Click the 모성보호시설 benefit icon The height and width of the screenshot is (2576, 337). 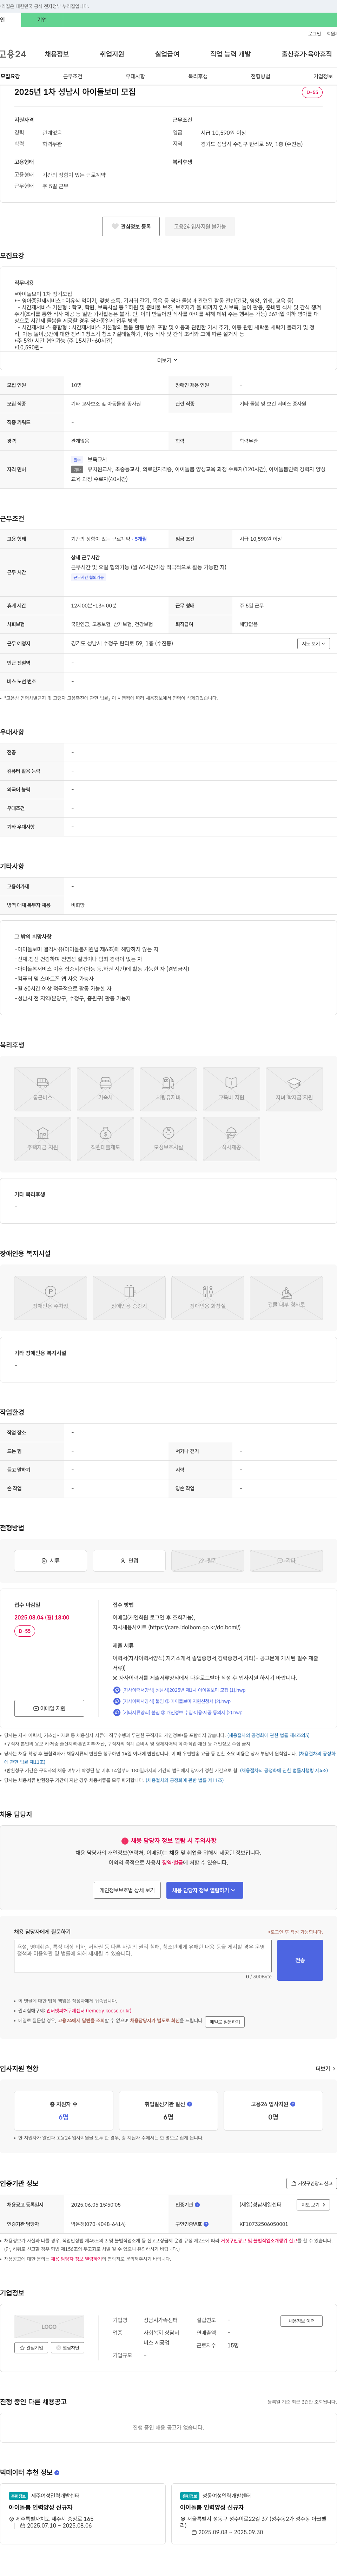(168, 1139)
